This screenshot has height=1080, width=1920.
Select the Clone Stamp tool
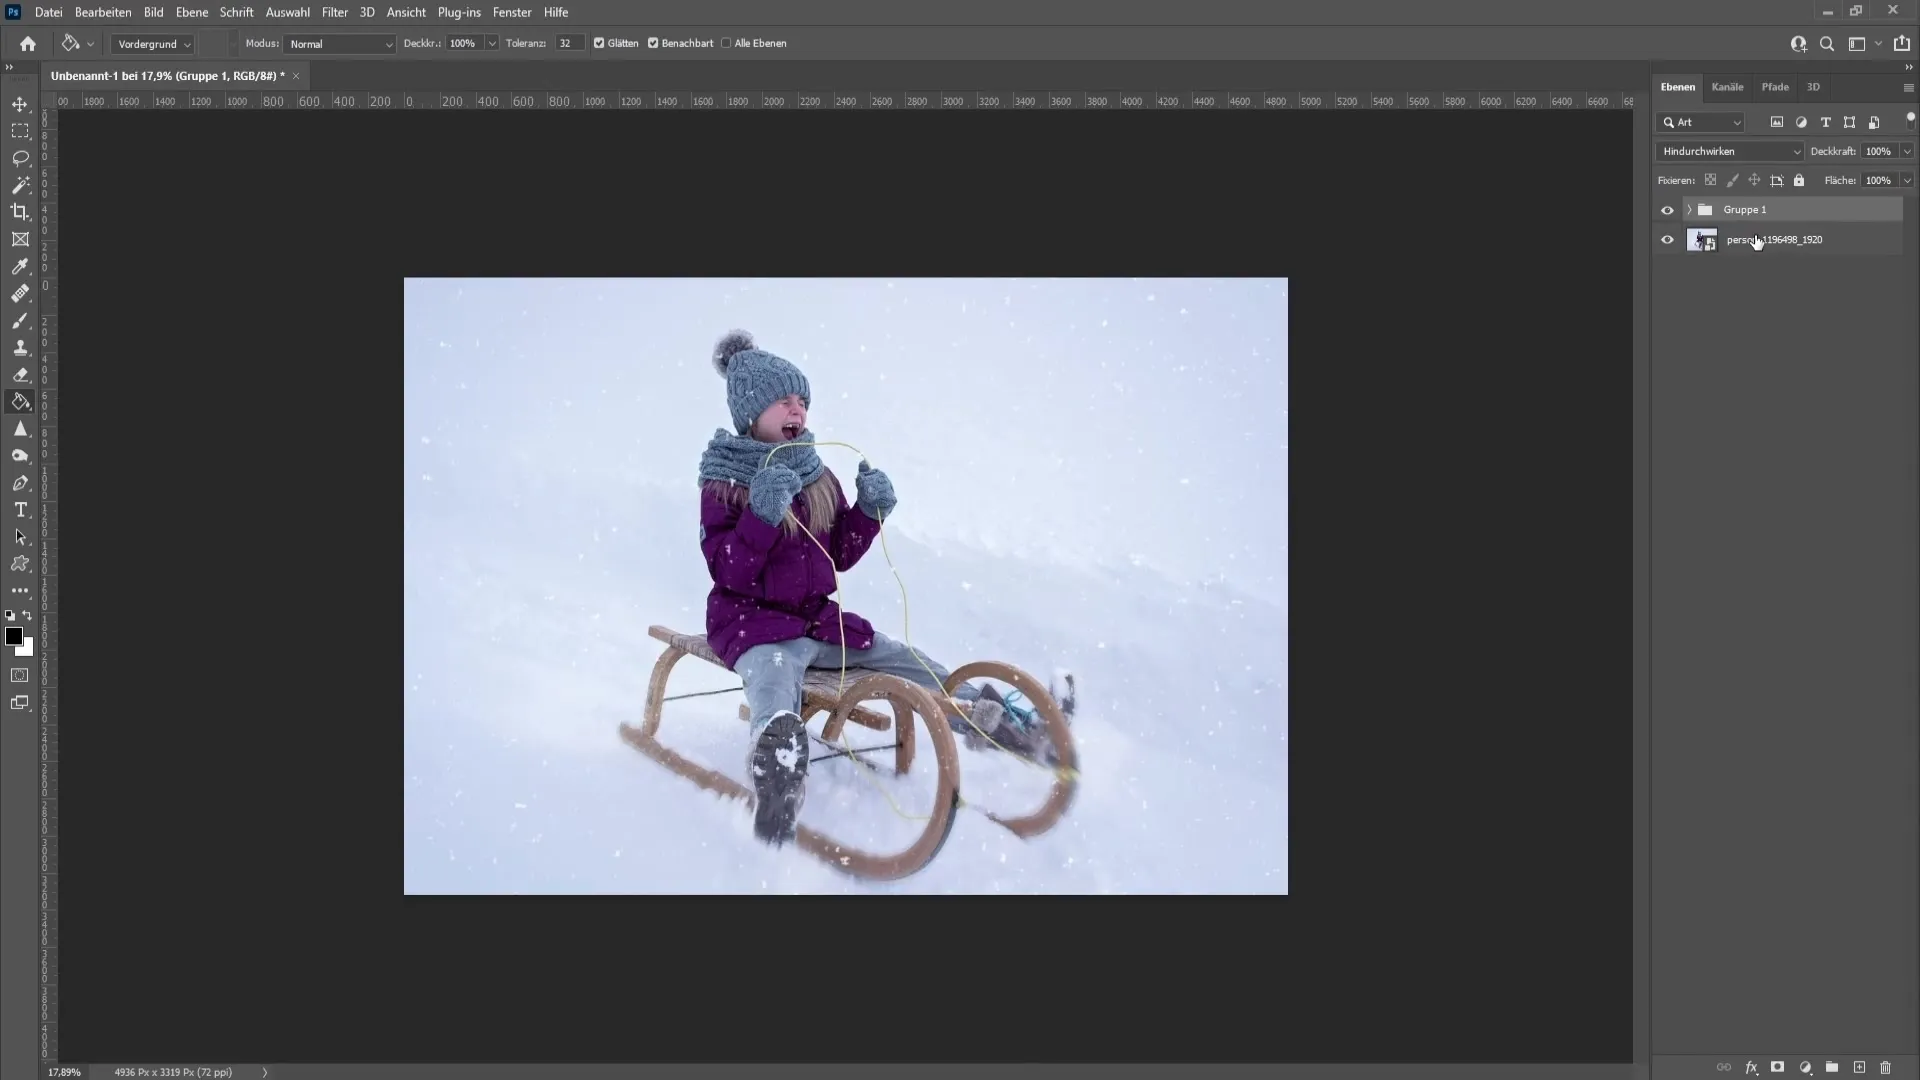click(20, 347)
